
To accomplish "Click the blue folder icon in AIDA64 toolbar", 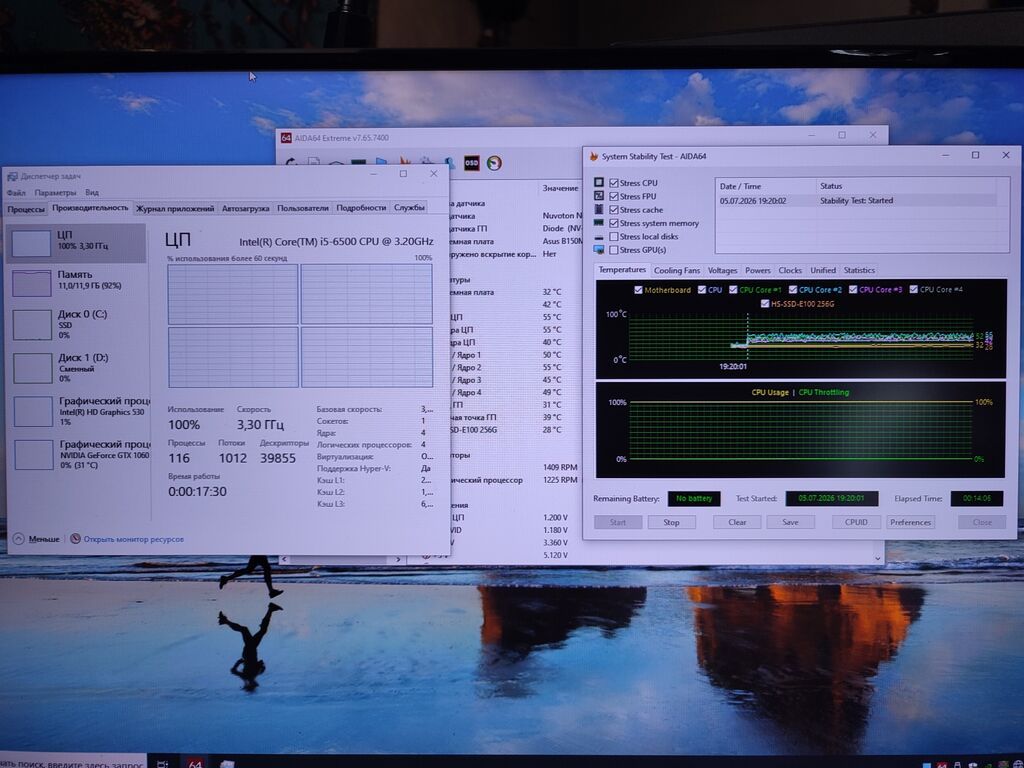I will [381, 161].
